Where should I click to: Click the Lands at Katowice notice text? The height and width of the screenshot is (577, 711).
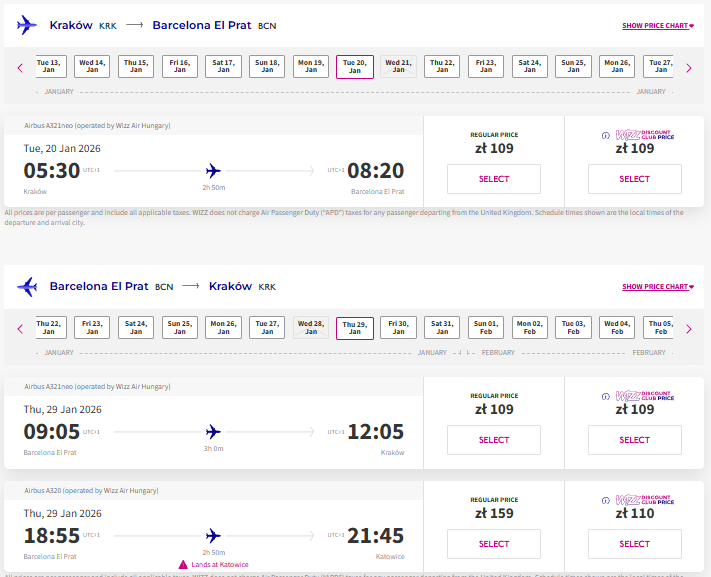point(220,565)
